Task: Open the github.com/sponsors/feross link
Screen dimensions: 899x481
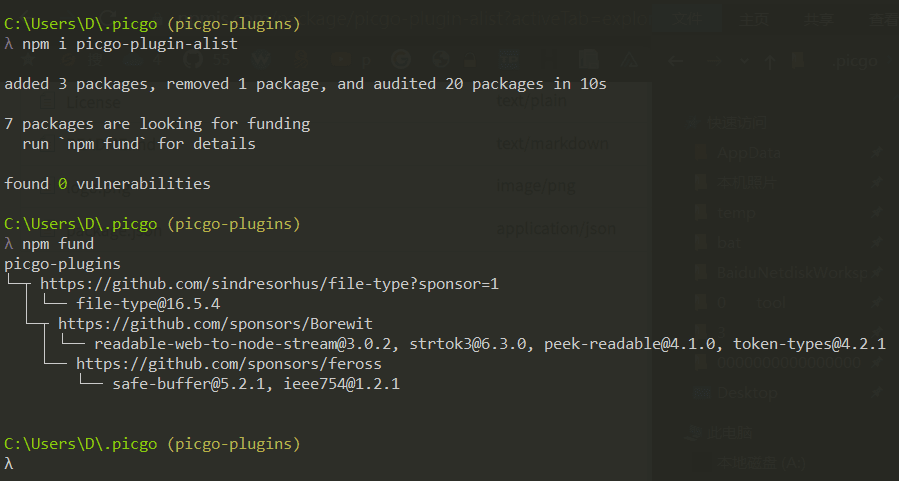Action: 228,364
